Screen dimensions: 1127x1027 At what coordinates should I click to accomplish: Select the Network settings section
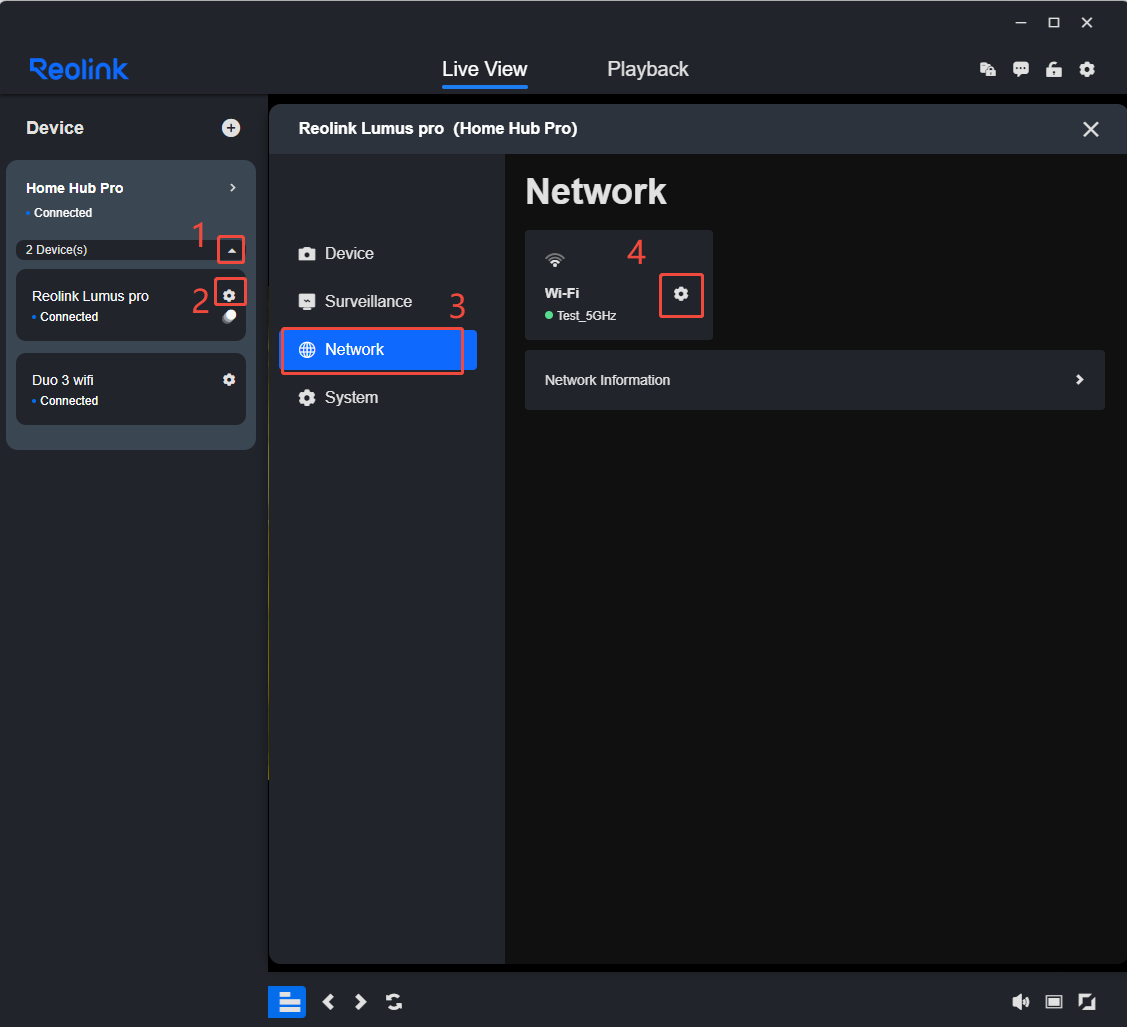(x=378, y=349)
